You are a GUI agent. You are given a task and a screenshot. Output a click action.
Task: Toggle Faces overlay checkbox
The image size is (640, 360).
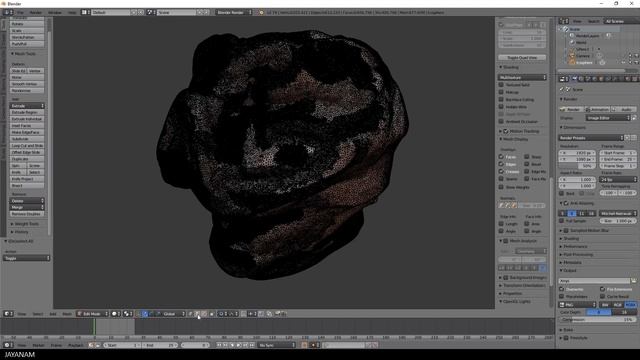tap(501, 157)
